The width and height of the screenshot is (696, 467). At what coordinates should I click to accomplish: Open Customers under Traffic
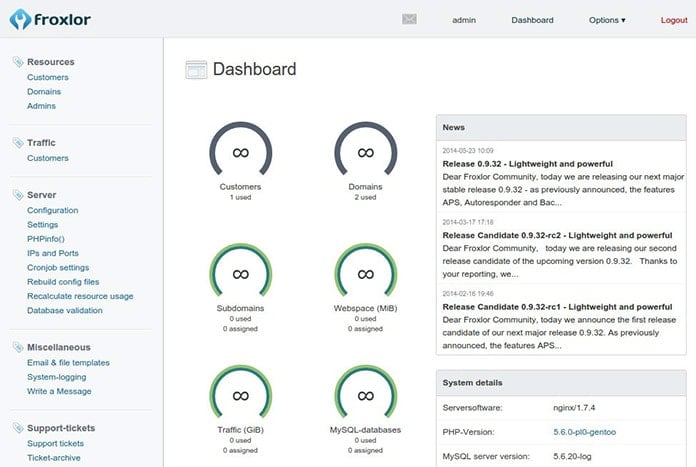tap(47, 158)
